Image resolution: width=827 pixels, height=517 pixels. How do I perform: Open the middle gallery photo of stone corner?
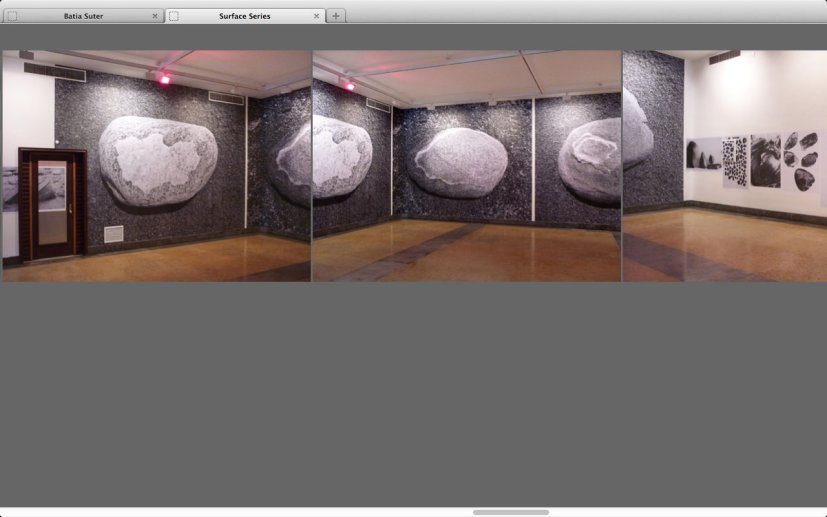(467, 166)
